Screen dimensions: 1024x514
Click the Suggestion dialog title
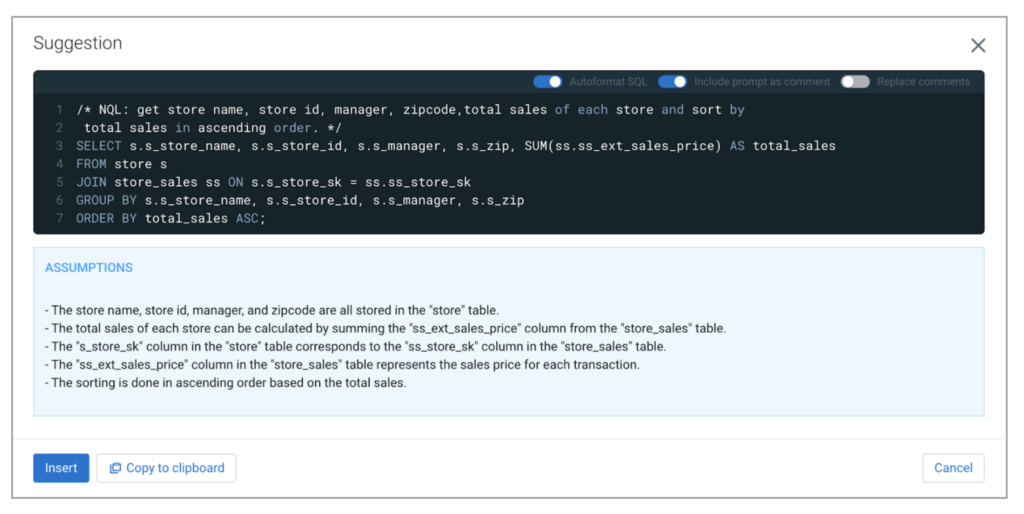(x=78, y=44)
